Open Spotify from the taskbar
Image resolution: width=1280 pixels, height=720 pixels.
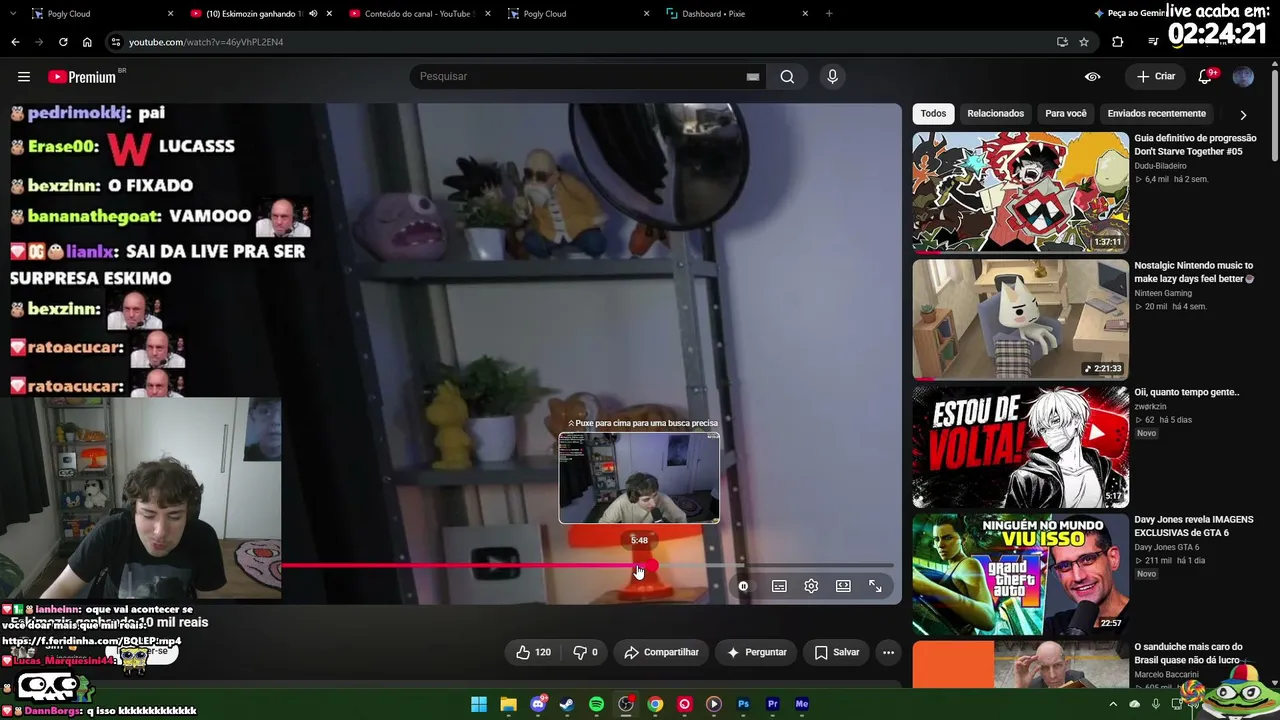pos(596,704)
